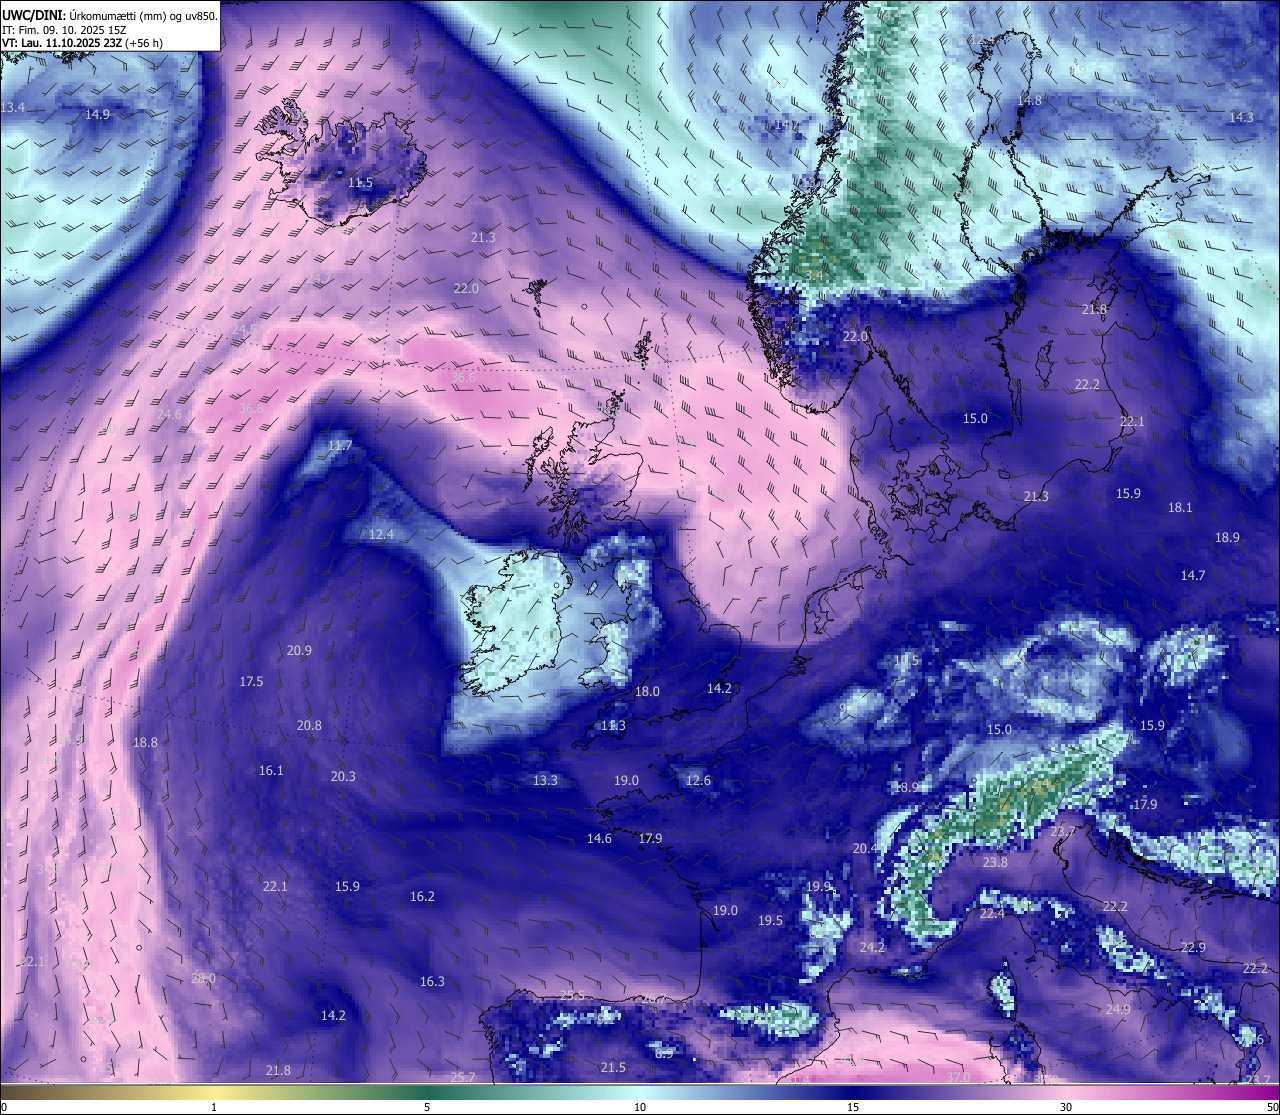Click the 18.8 value label
This screenshot has width=1280, height=1115.
145,742
